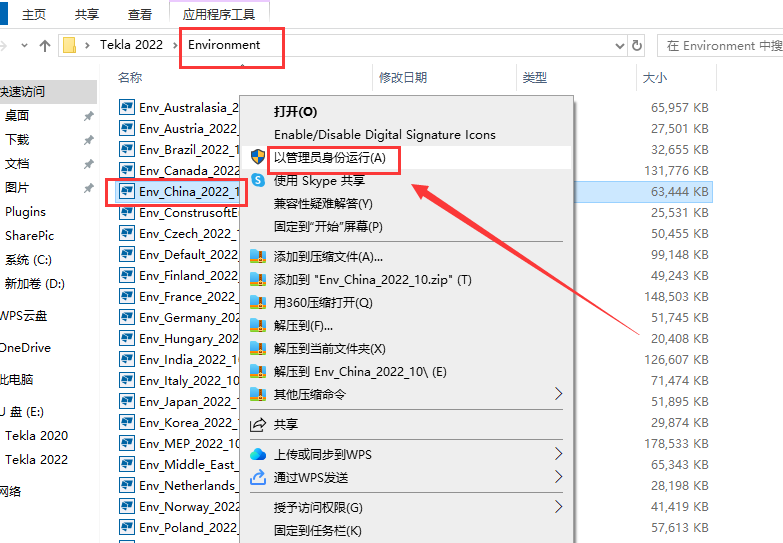Click the Env_France_2022 file icon
The image size is (783, 543).
click(x=127, y=296)
